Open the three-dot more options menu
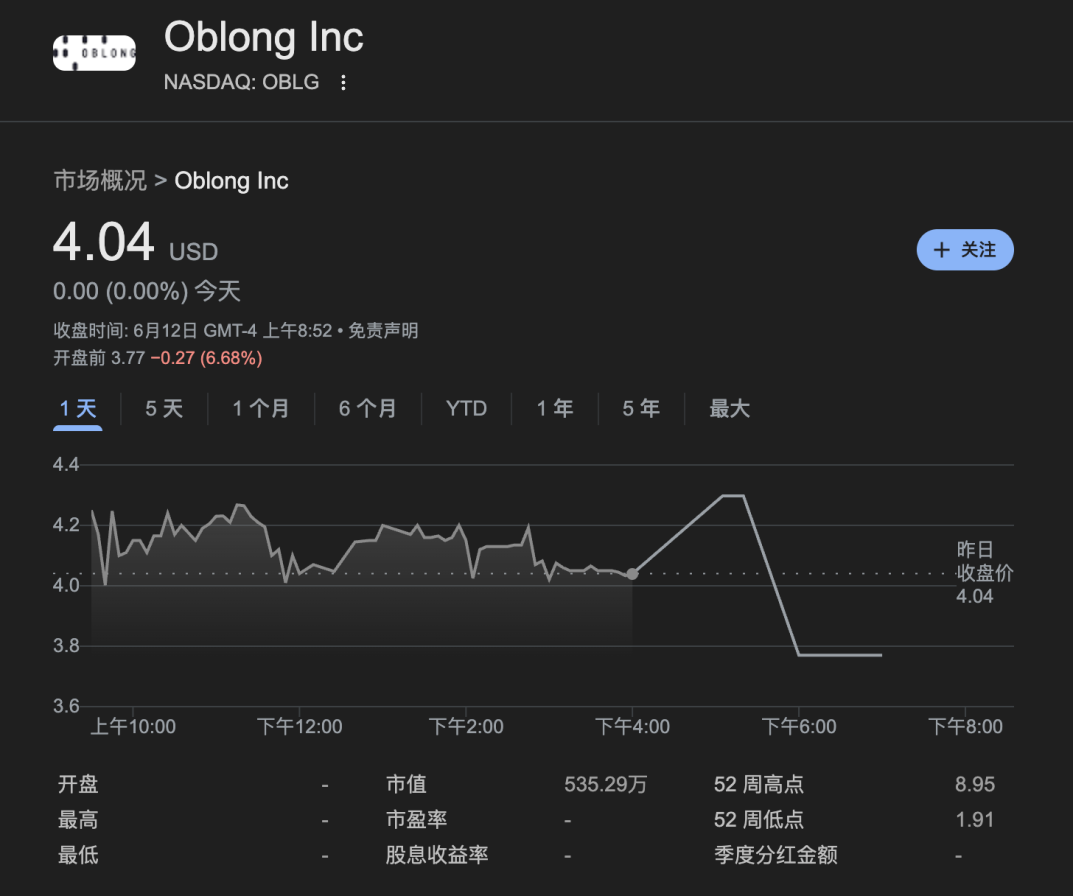The width and height of the screenshot is (1073, 896). click(343, 83)
